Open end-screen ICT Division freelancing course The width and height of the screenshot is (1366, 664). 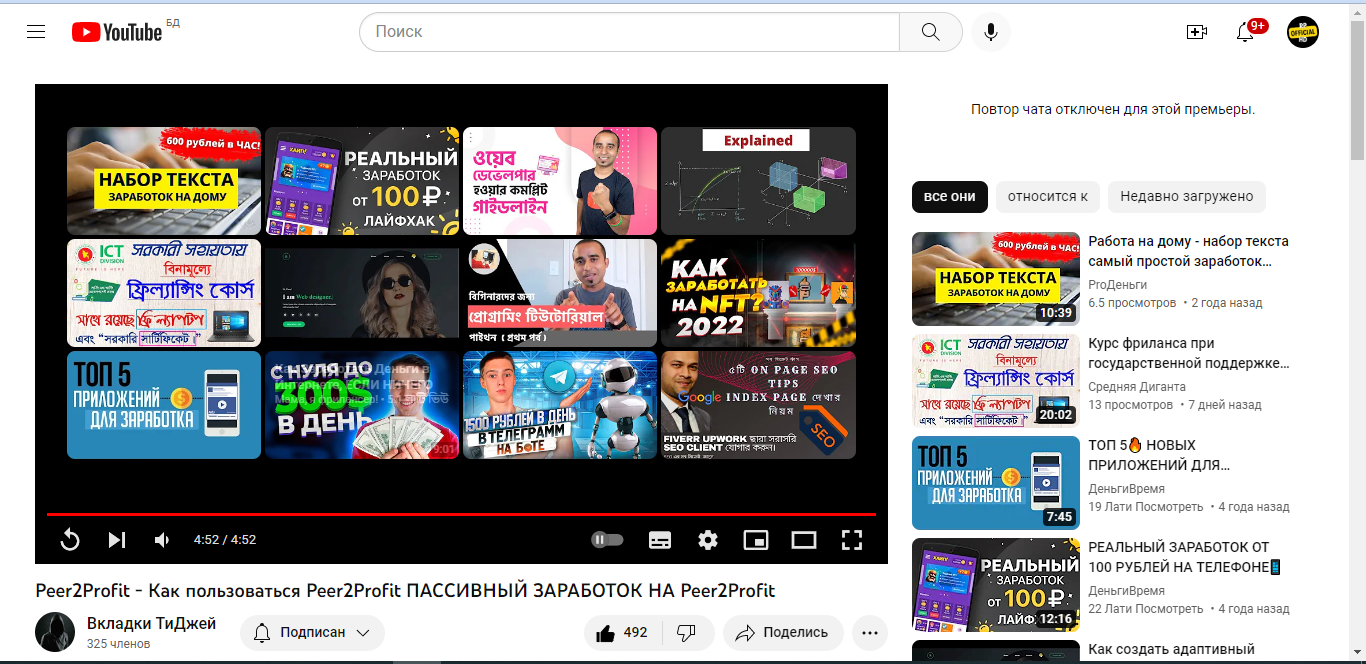coord(164,293)
